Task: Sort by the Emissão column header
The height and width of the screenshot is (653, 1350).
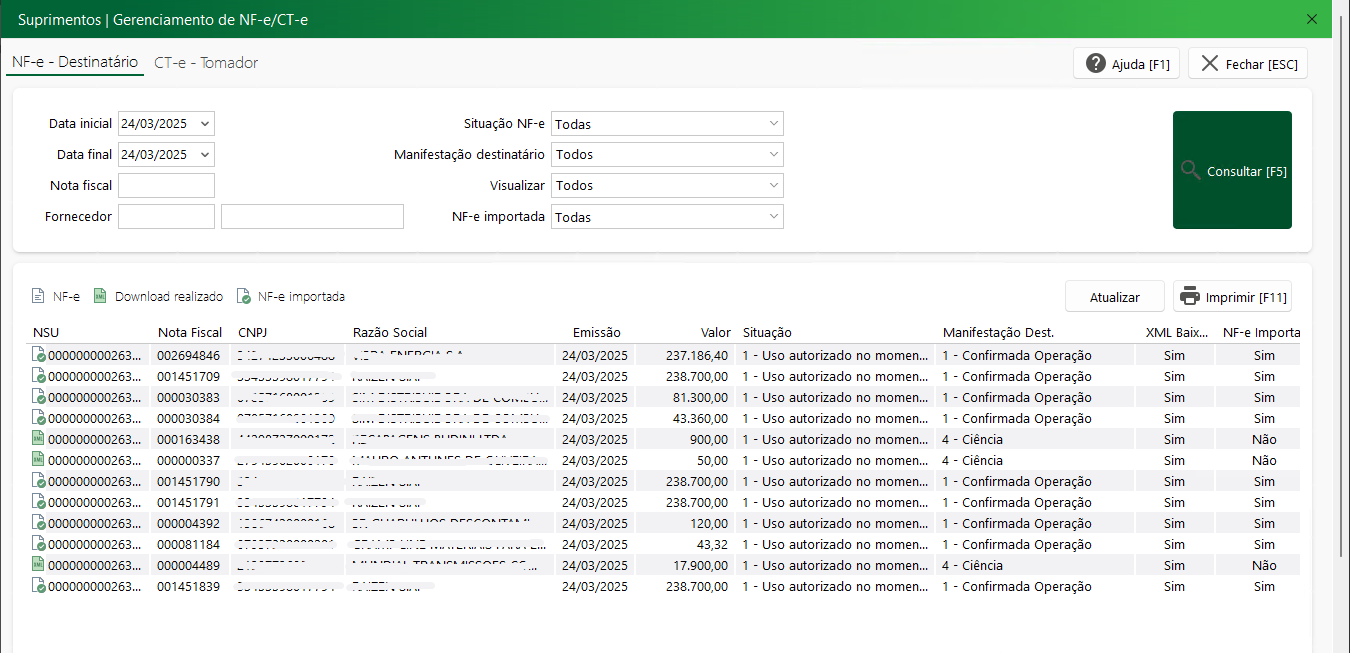Action: click(596, 333)
